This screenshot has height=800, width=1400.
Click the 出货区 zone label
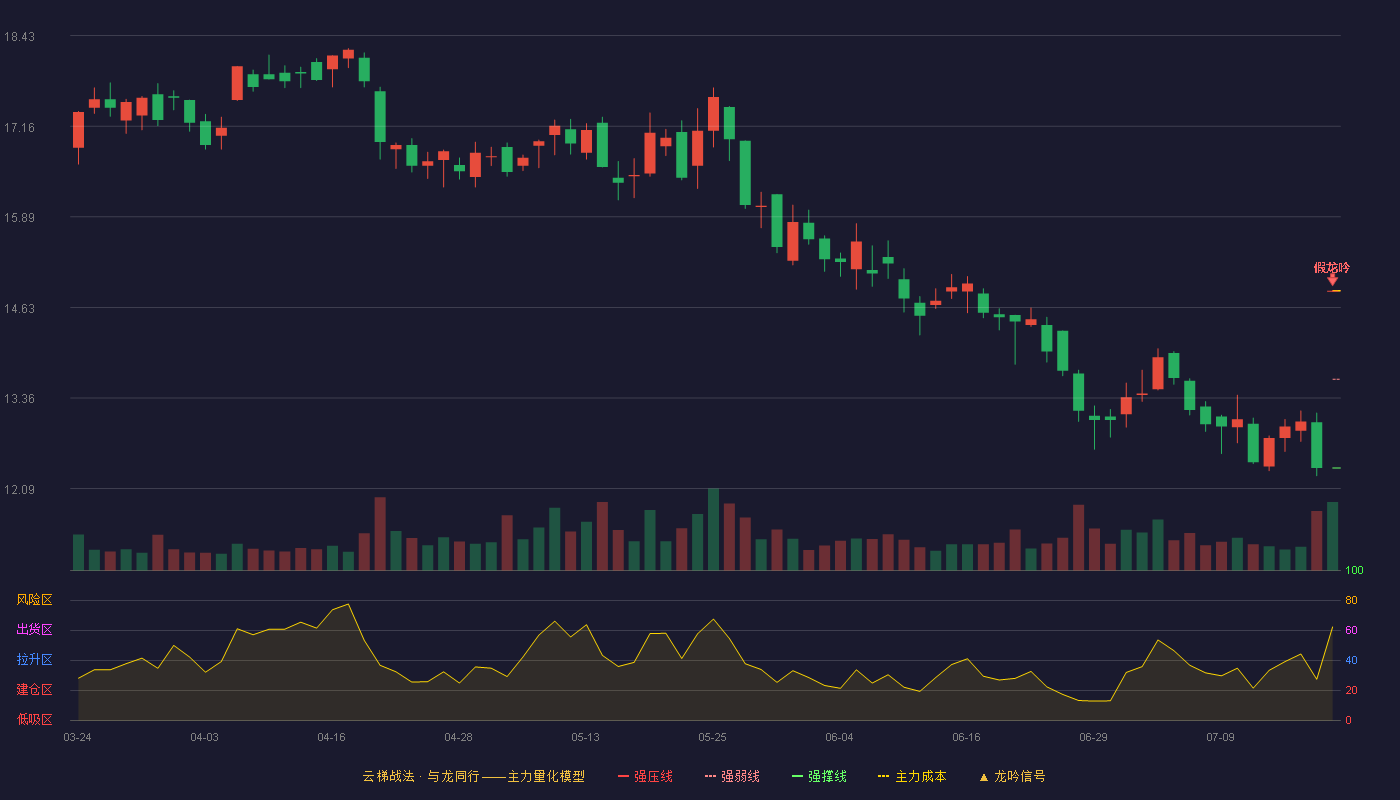(34, 630)
